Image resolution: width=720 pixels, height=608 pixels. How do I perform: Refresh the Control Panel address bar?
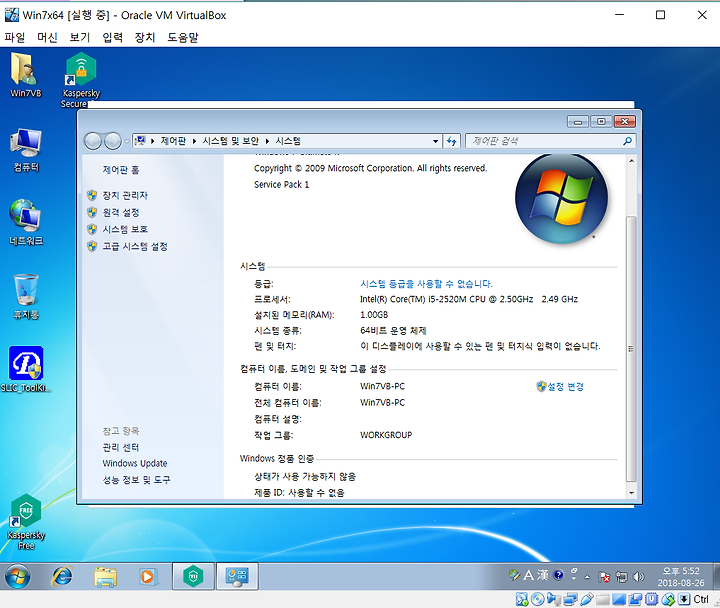tap(452, 141)
